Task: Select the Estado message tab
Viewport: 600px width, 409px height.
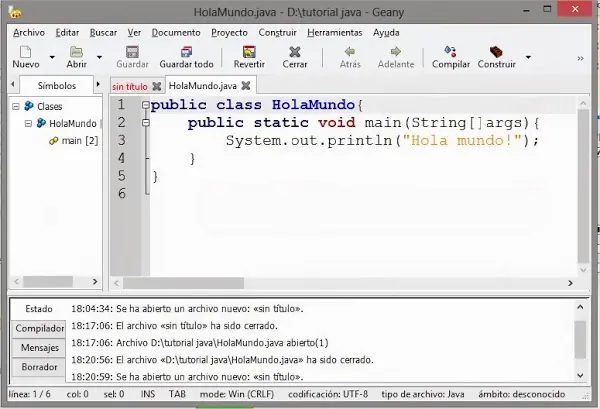Action: pos(39,309)
